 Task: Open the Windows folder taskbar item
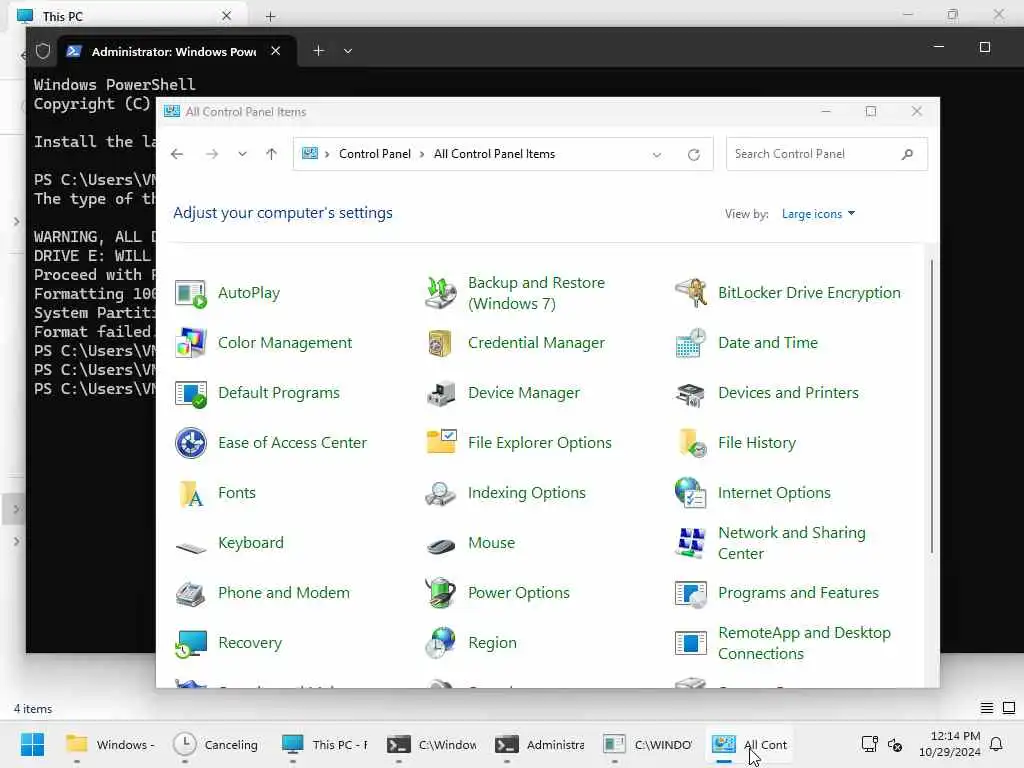pyautogui.click(x=110, y=744)
